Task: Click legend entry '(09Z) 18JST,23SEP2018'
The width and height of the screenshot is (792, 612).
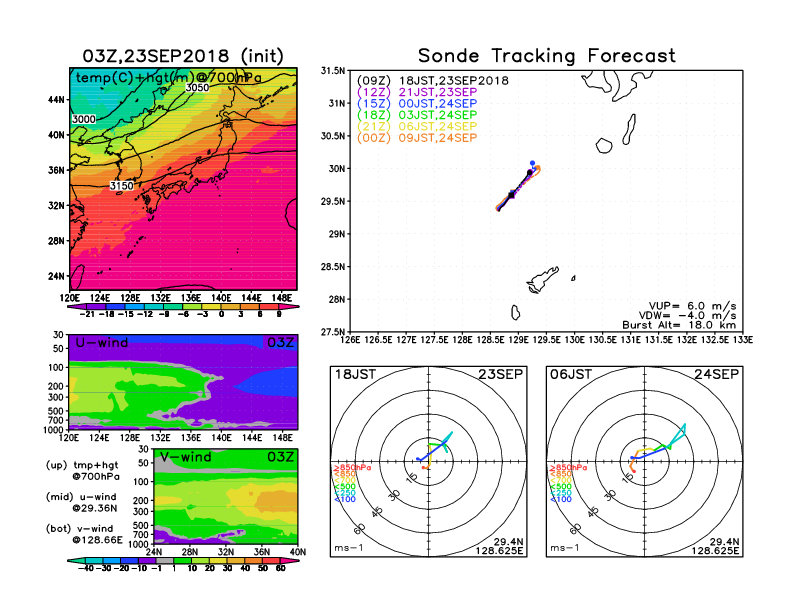Action: (433, 81)
